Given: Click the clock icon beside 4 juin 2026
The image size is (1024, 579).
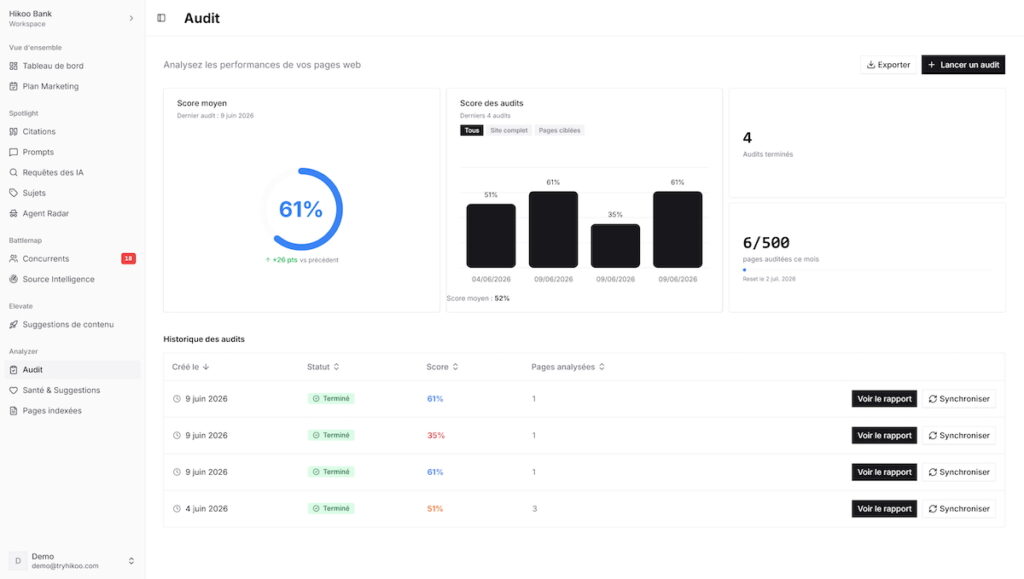Looking at the screenshot, I should tap(176, 509).
